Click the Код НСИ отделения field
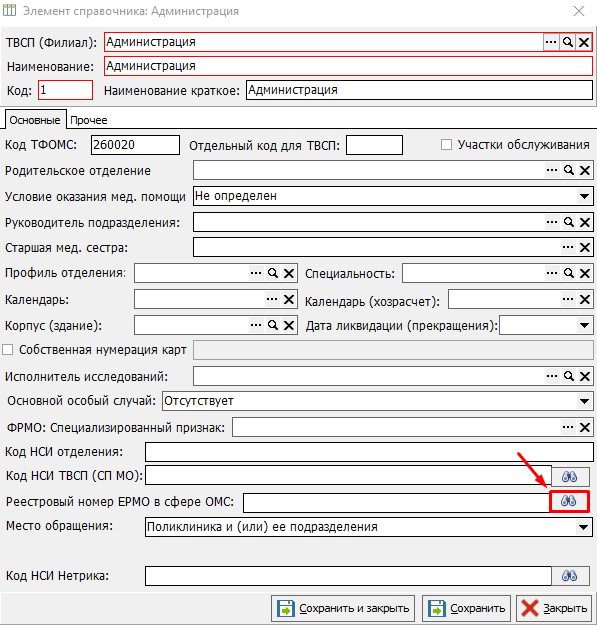The image size is (597, 627). (x=369, y=452)
